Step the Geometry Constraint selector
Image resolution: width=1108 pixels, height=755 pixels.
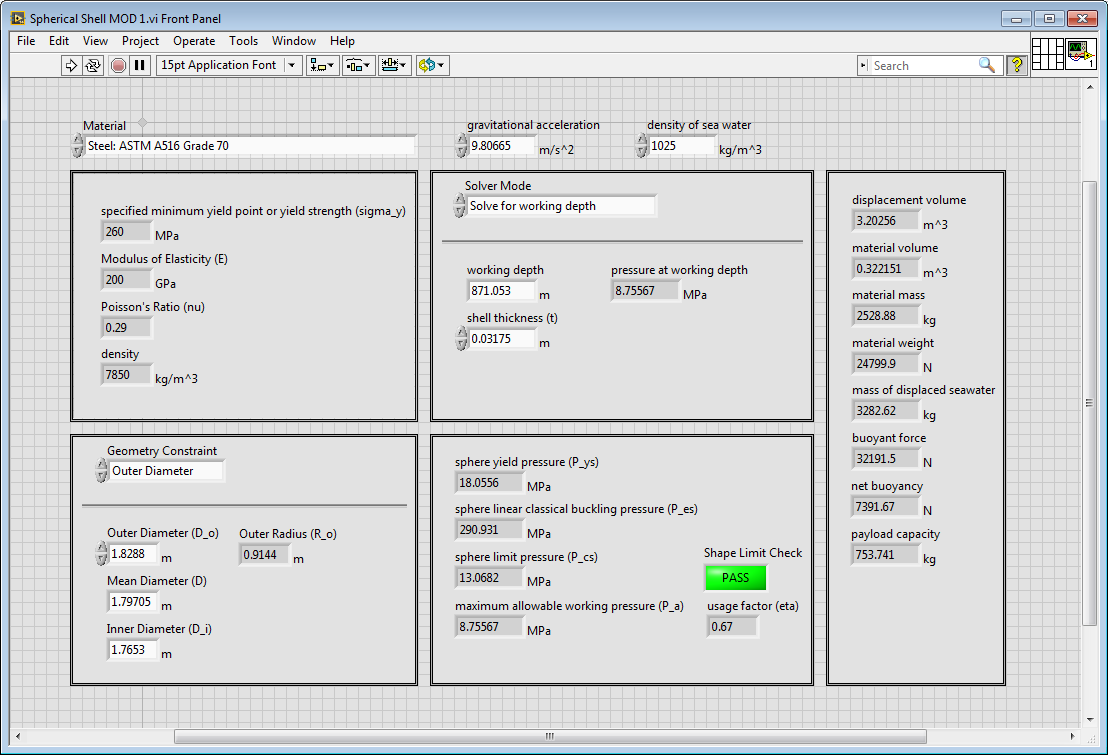pyautogui.click(x=101, y=471)
